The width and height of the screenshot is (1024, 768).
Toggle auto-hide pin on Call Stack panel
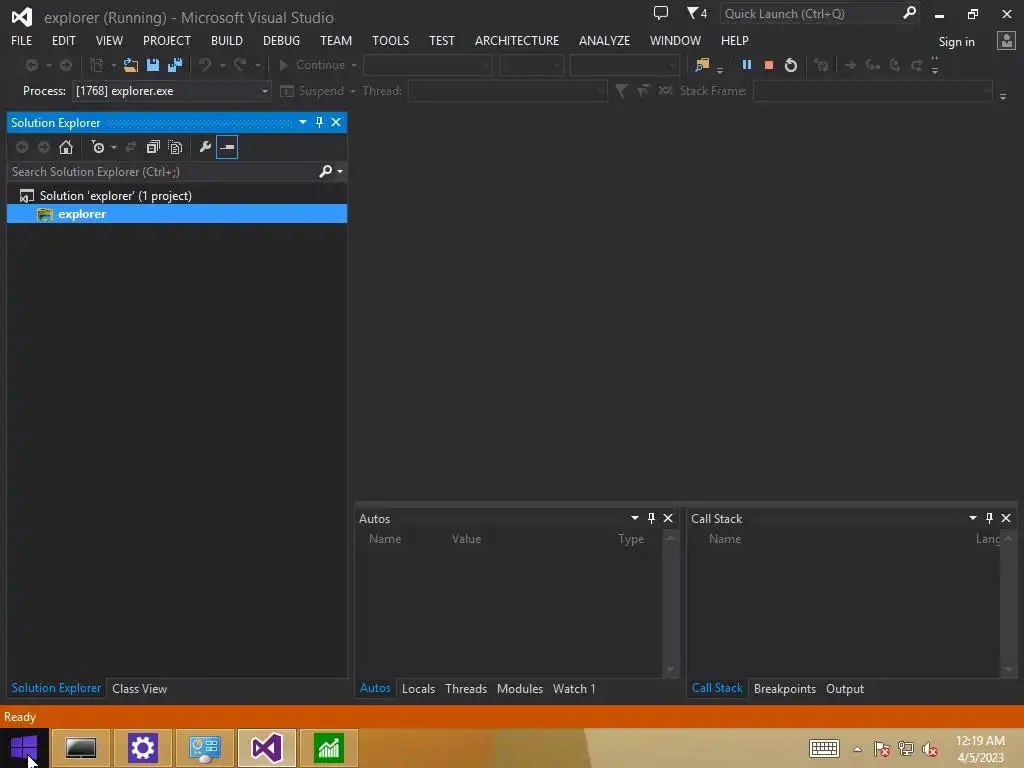pyautogui.click(x=989, y=518)
